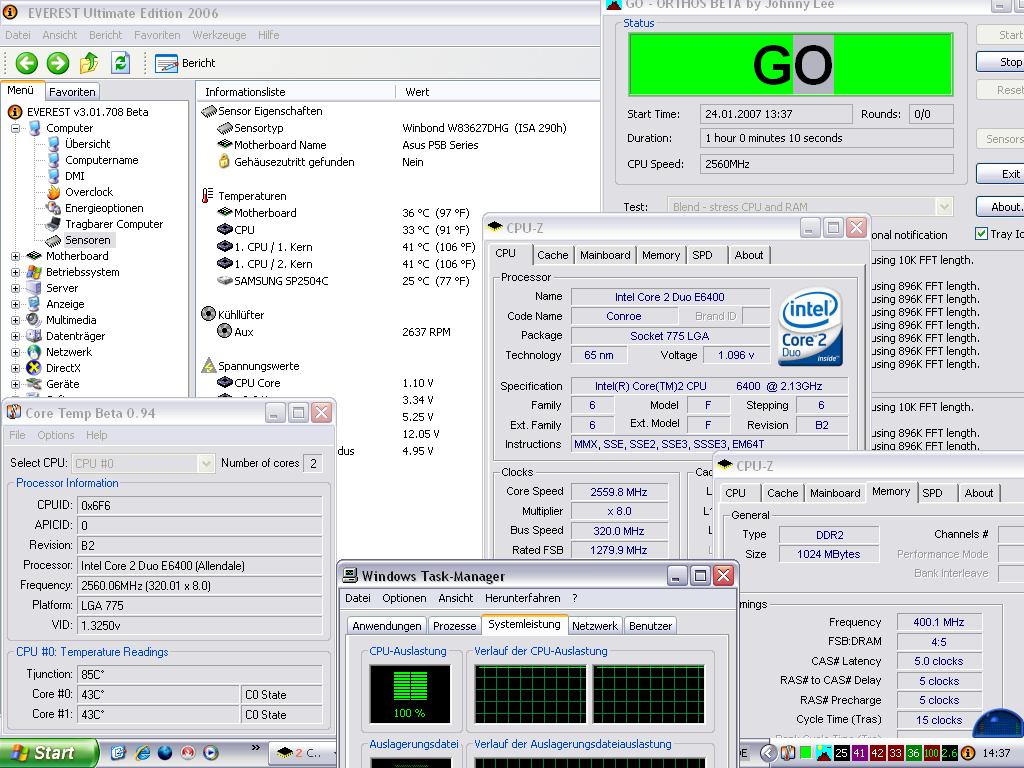Open the Mainboard tab in the CPU-Z CPU window
The image size is (1024, 768).
(x=605, y=255)
